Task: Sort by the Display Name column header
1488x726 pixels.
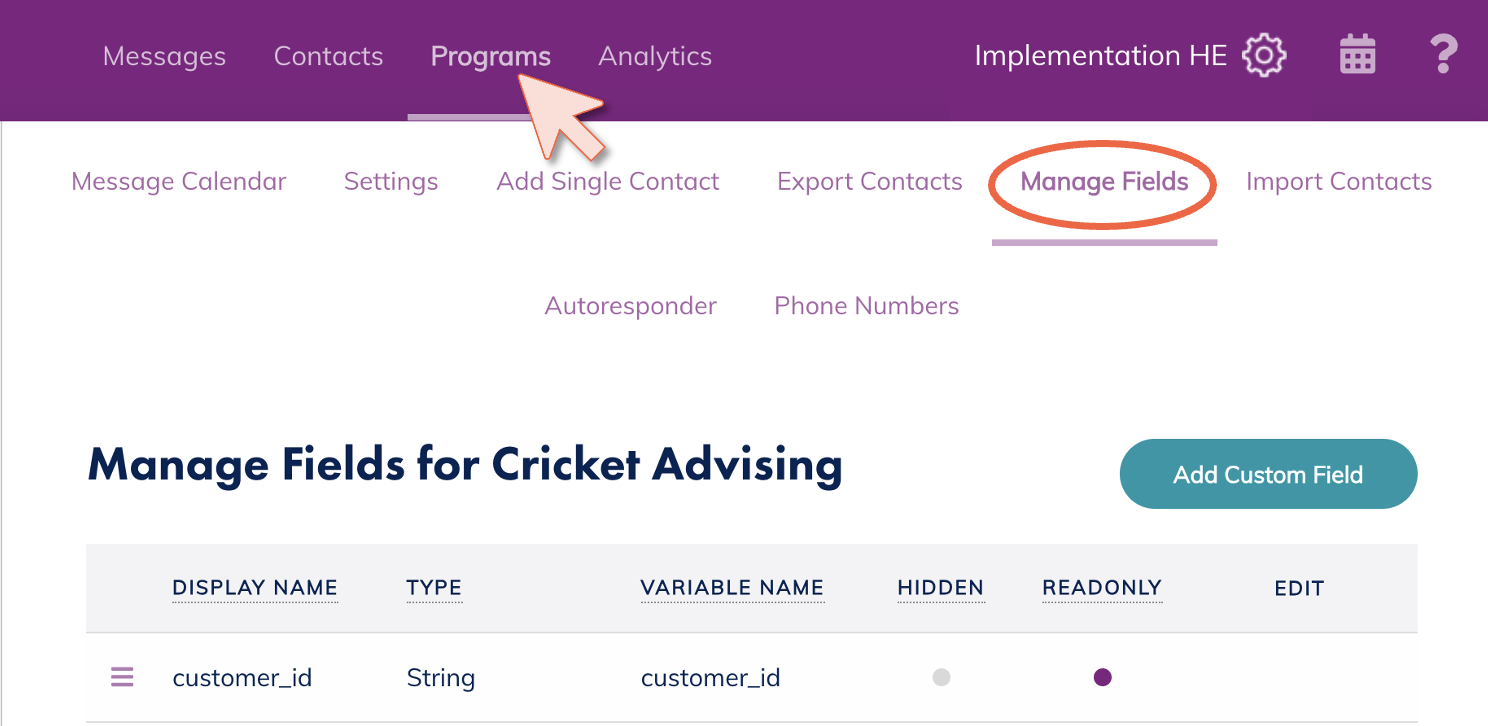Action: coord(255,588)
